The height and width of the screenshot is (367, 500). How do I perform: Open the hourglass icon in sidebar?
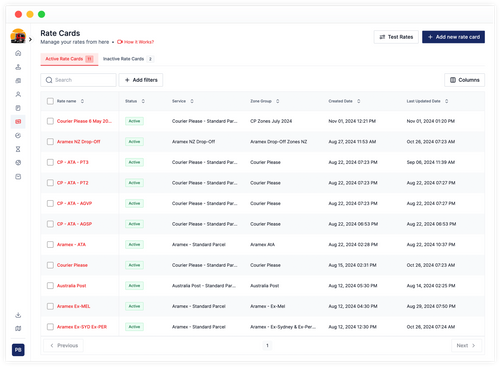coord(18,149)
